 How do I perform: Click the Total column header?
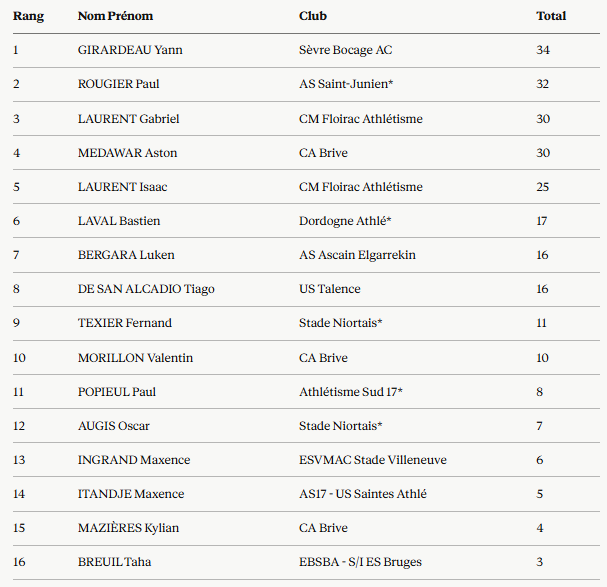point(551,16)
